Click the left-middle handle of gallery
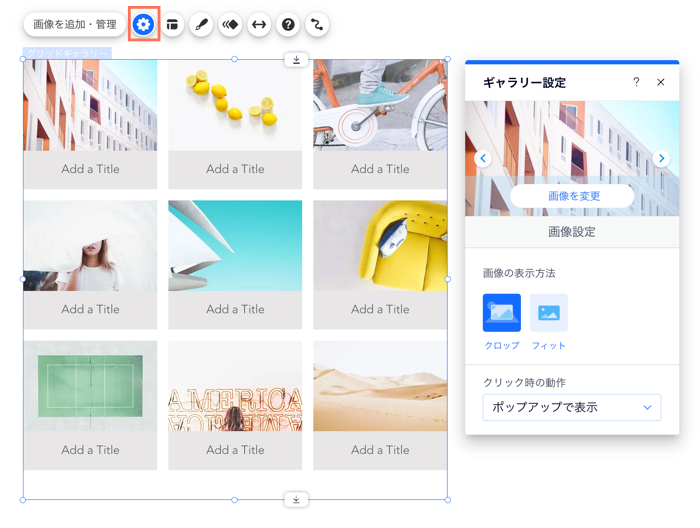Viewport: 700px width, 528px height. (x=23, y=279)
